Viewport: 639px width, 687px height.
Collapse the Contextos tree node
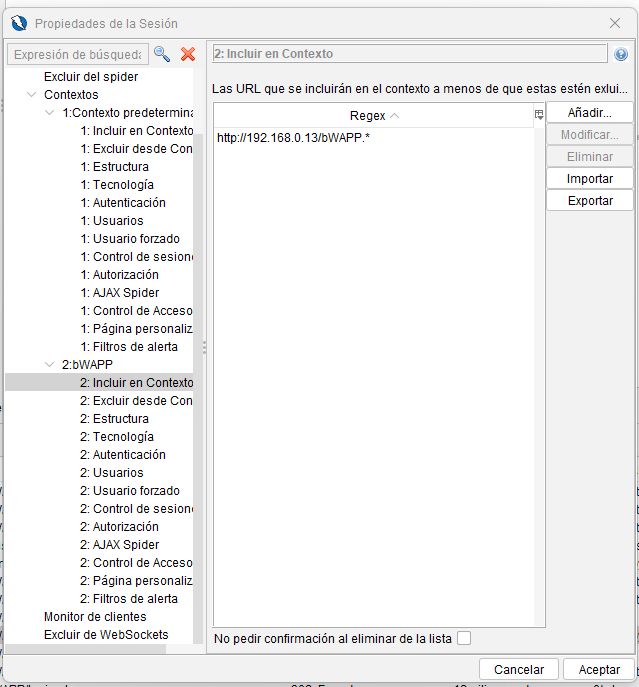coord(33,95)
